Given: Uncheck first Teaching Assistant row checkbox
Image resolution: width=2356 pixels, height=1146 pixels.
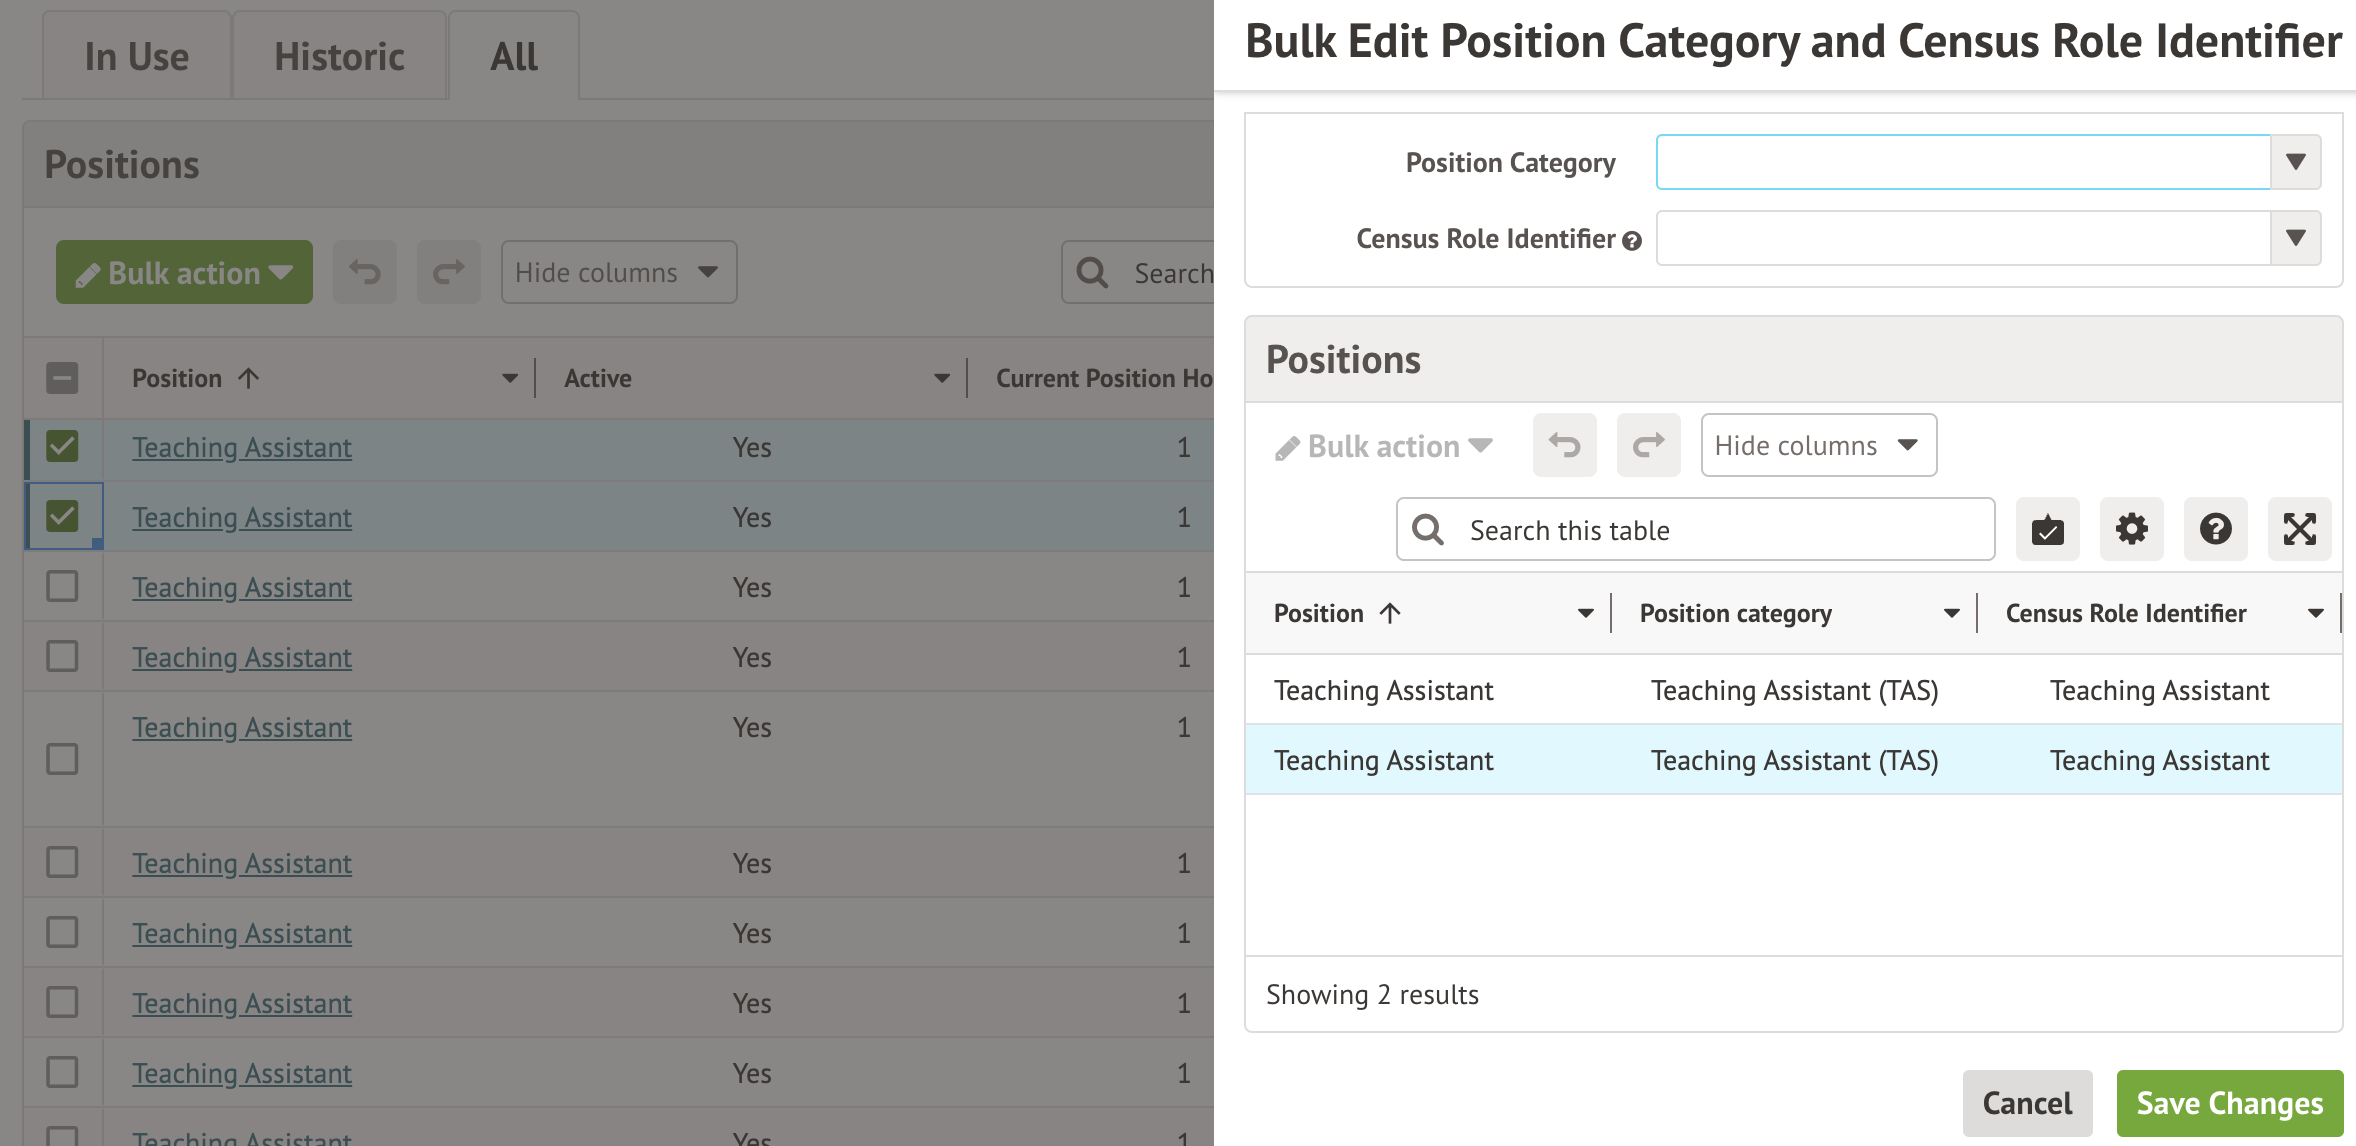Looking at the screenshot, I should 62,446.
